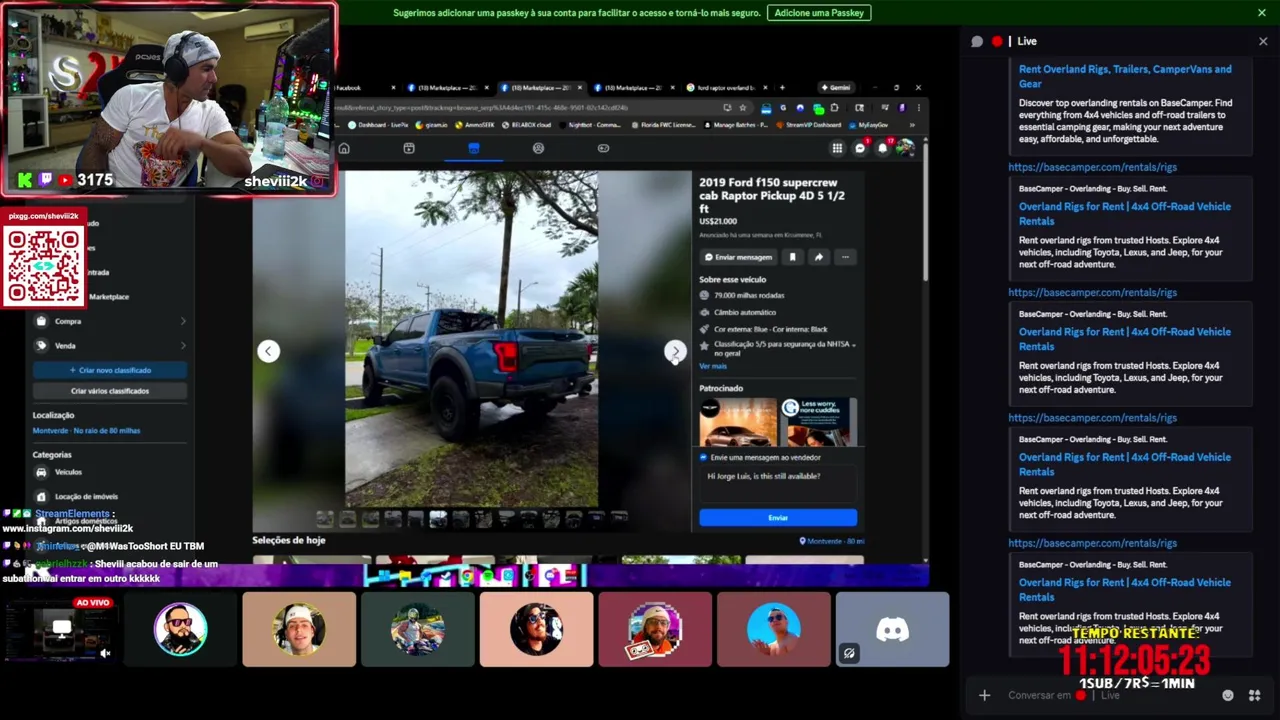Show the previous vehicle photo
The height and width of the screenshot is (720, 1280).
point(268,351)
